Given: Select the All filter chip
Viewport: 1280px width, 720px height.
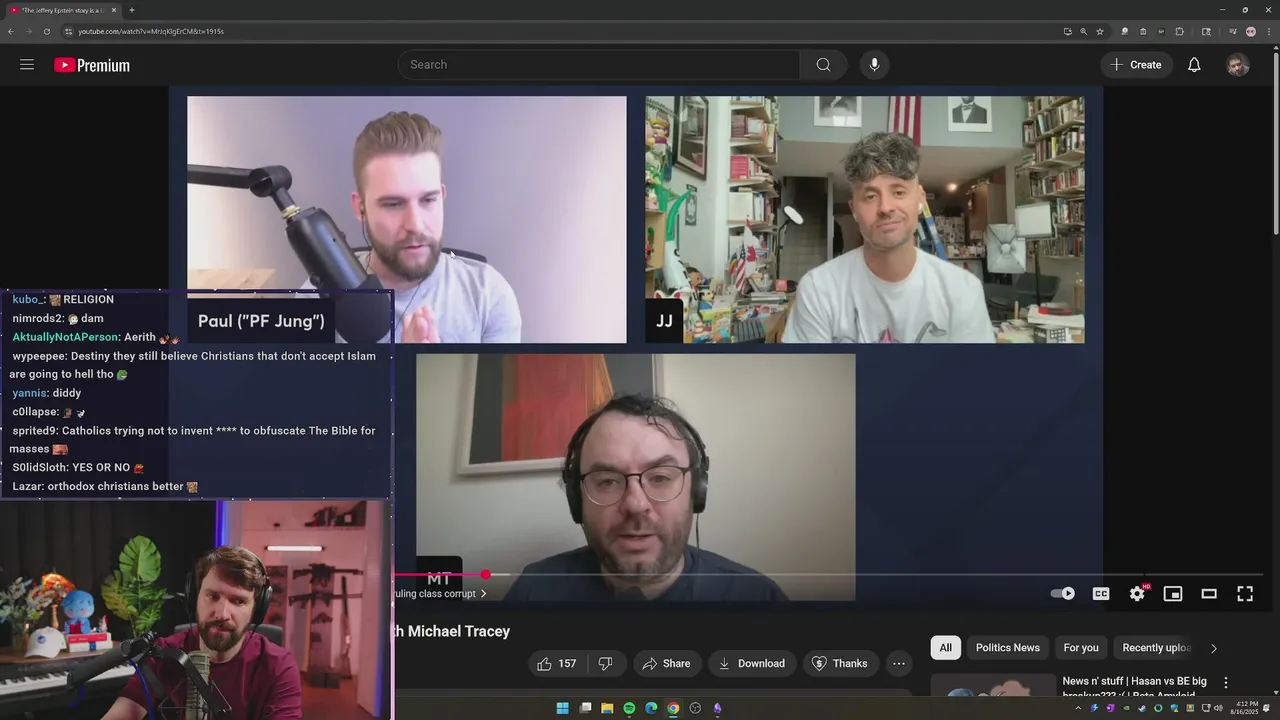Looking at the screenshot, I should (x=945, y=648).
